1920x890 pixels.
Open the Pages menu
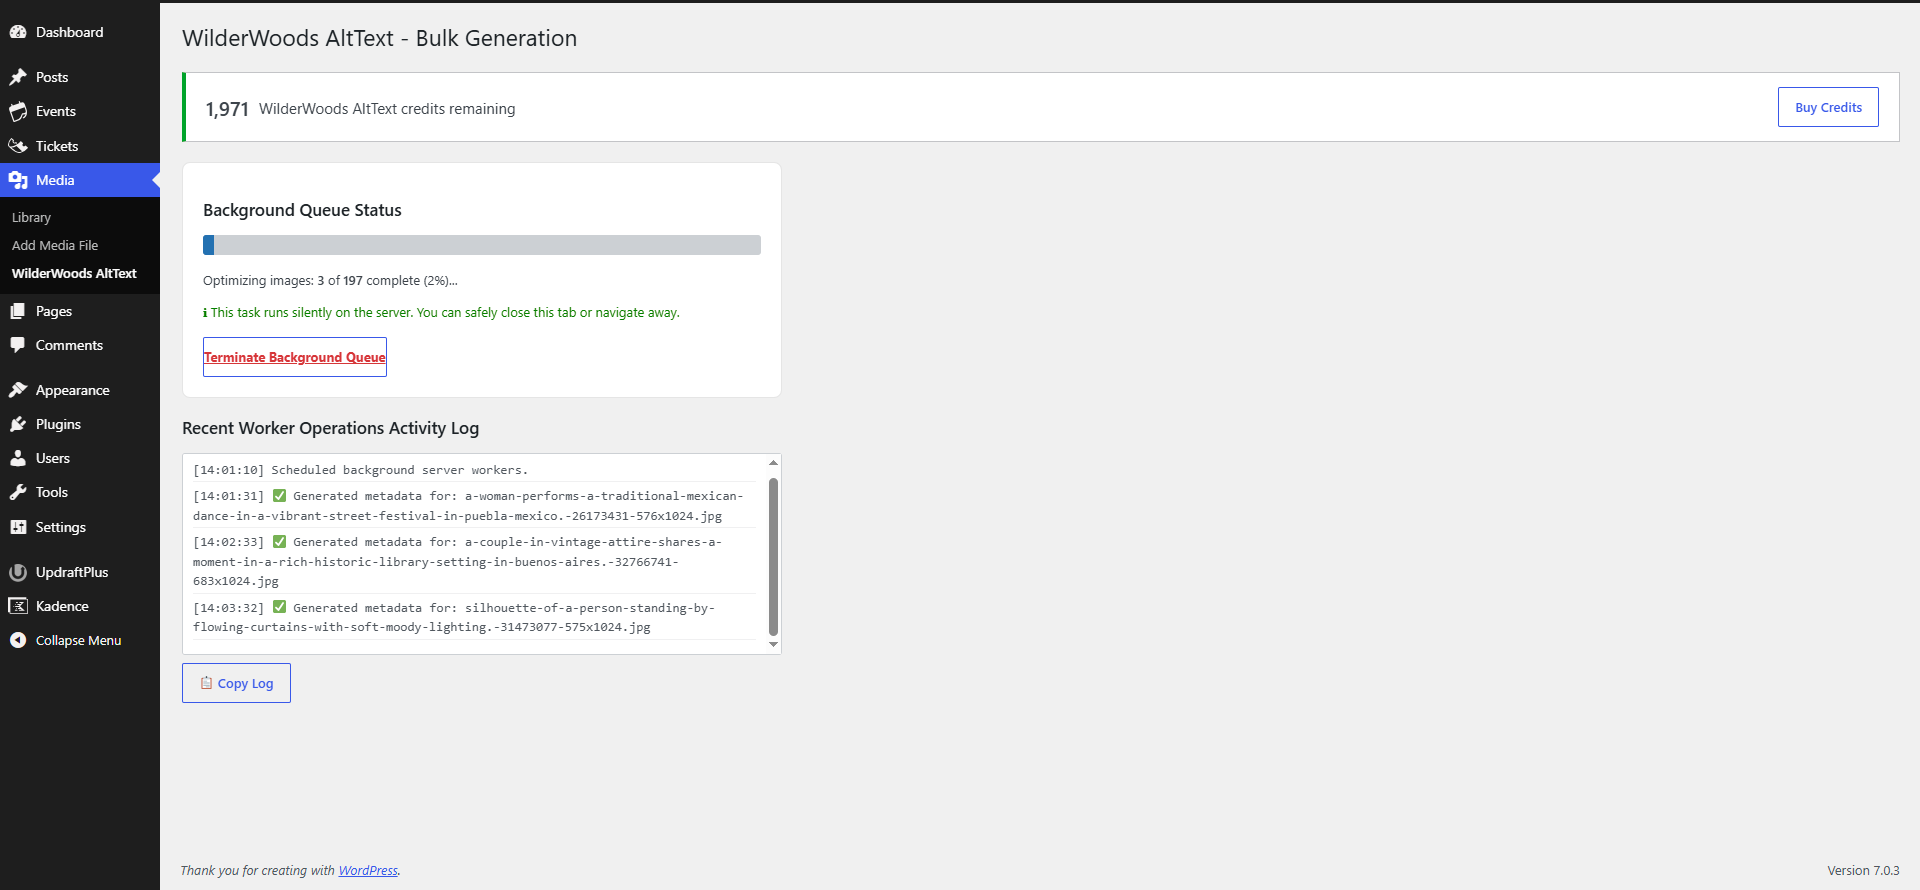point(54,311)
